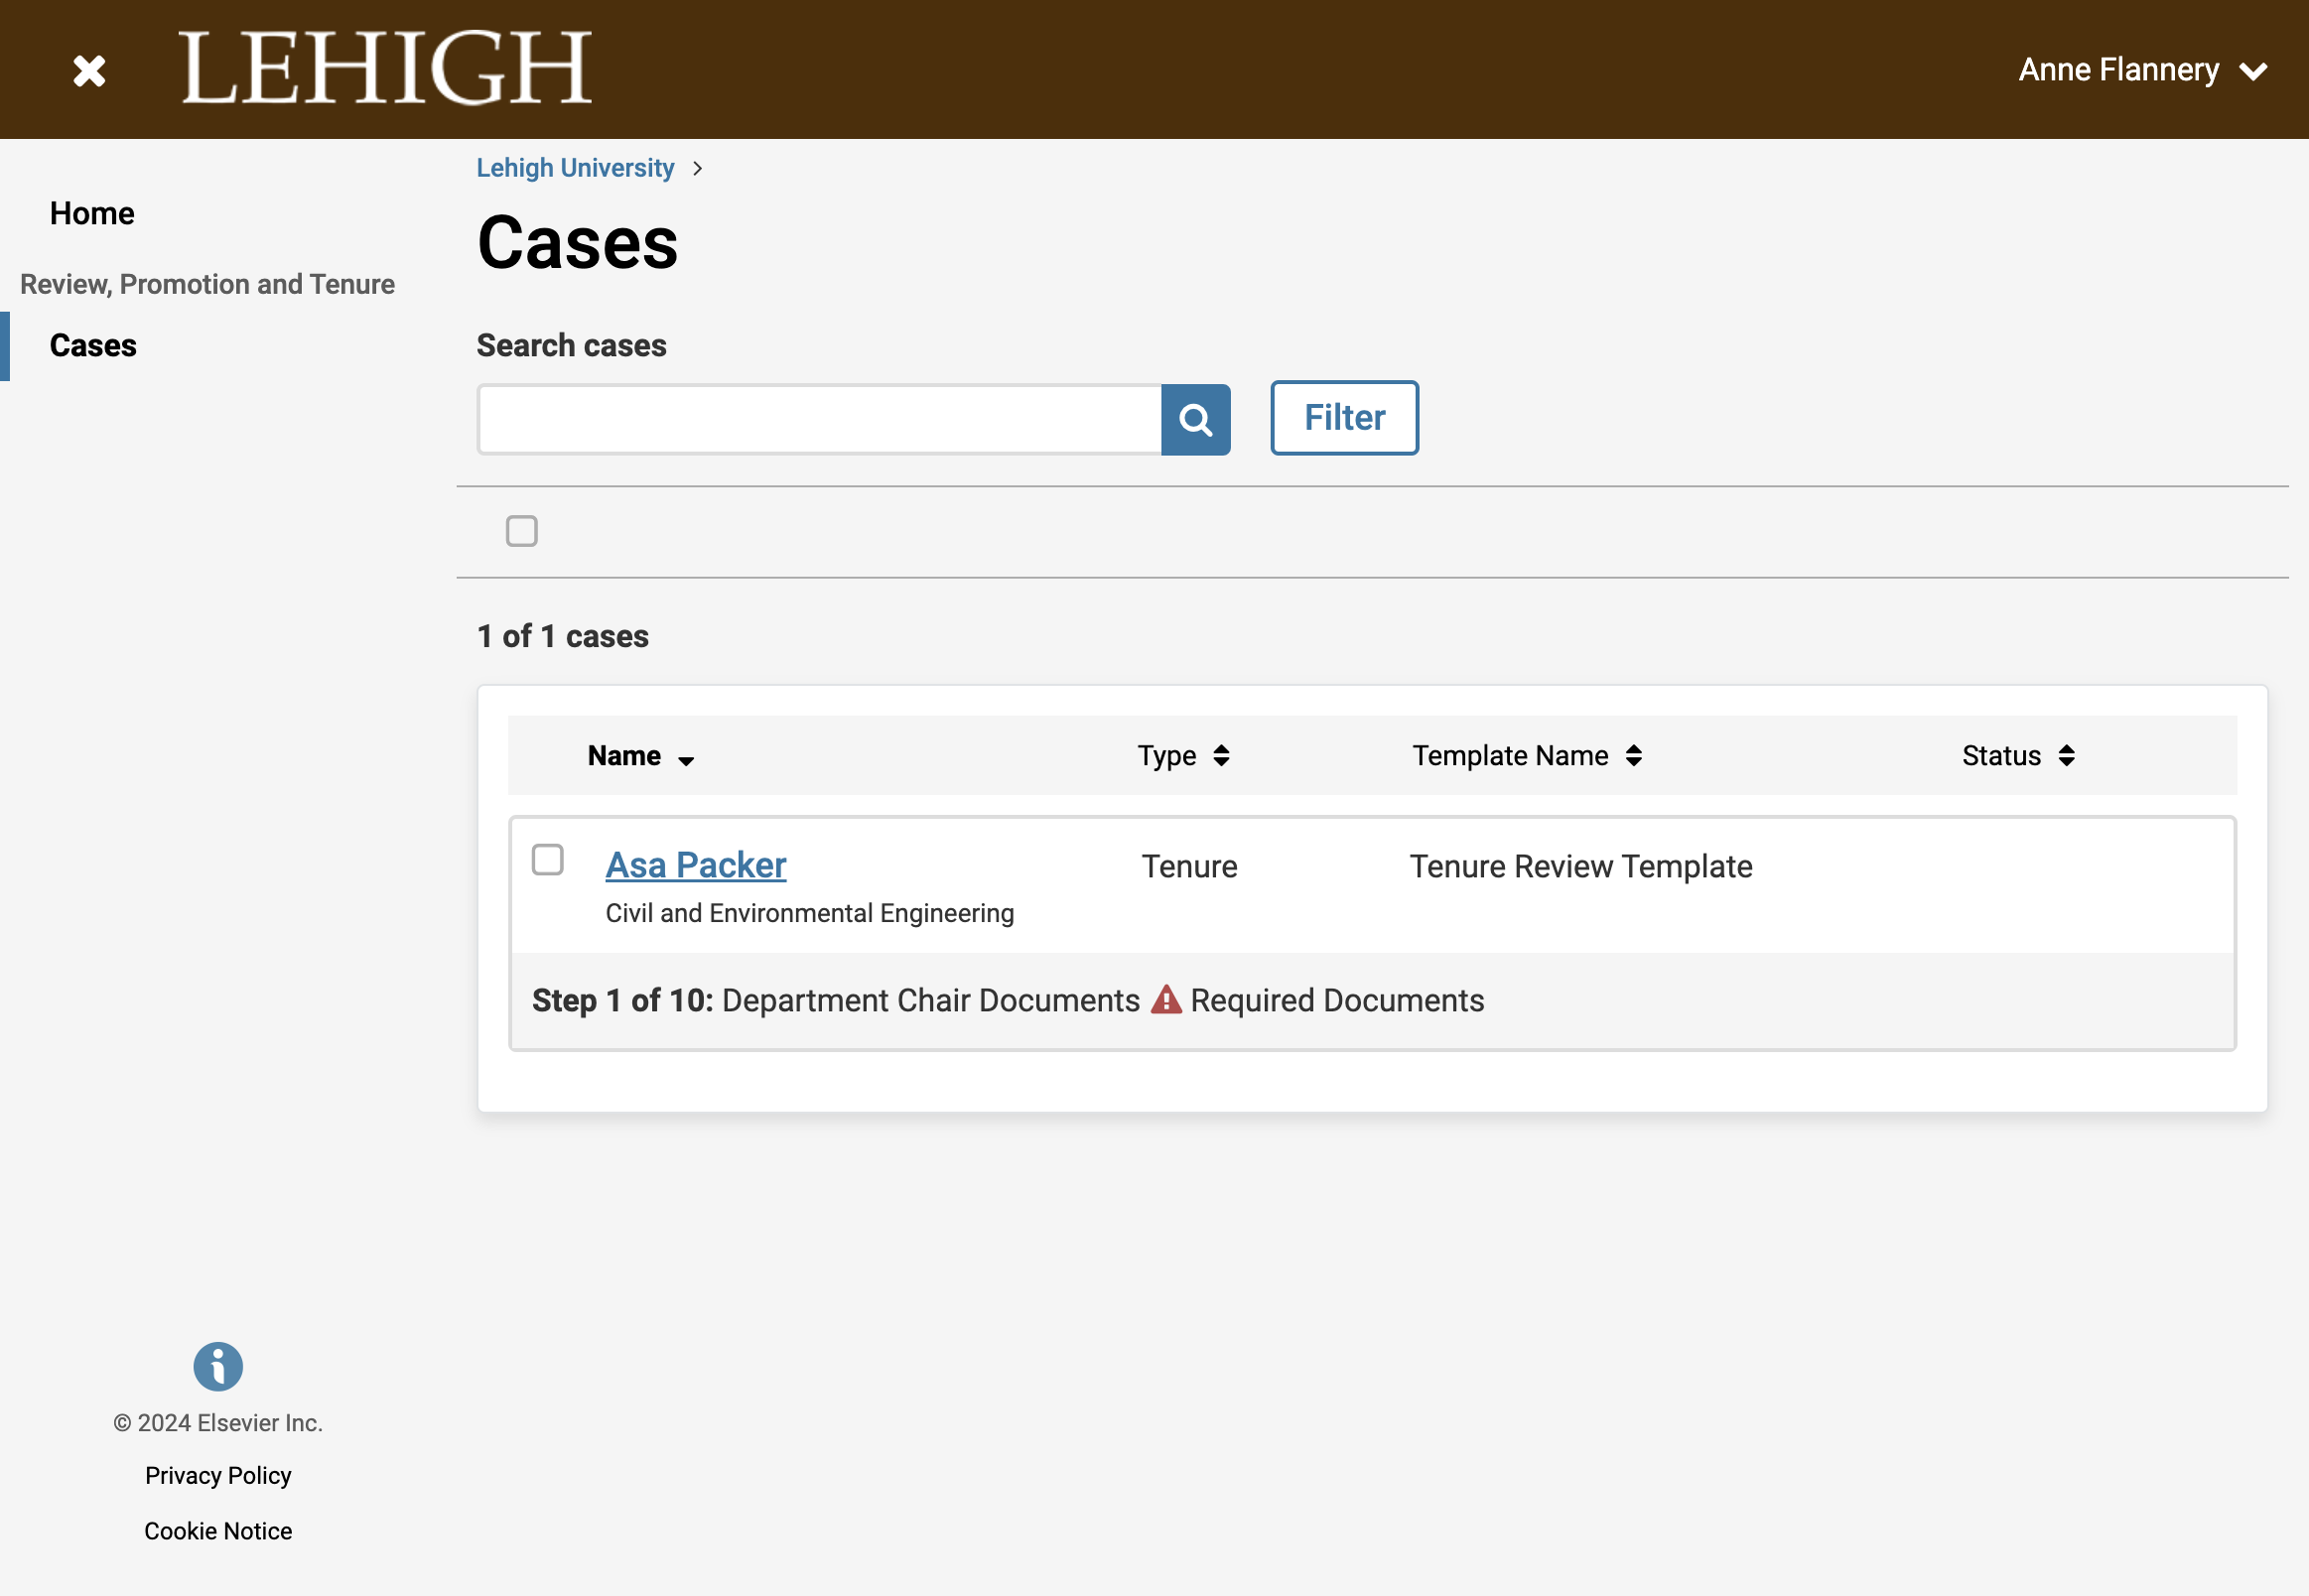Click the Department Chair Documents step text
Screen dimensions: 2309x1596
[x=931, y=1000]
